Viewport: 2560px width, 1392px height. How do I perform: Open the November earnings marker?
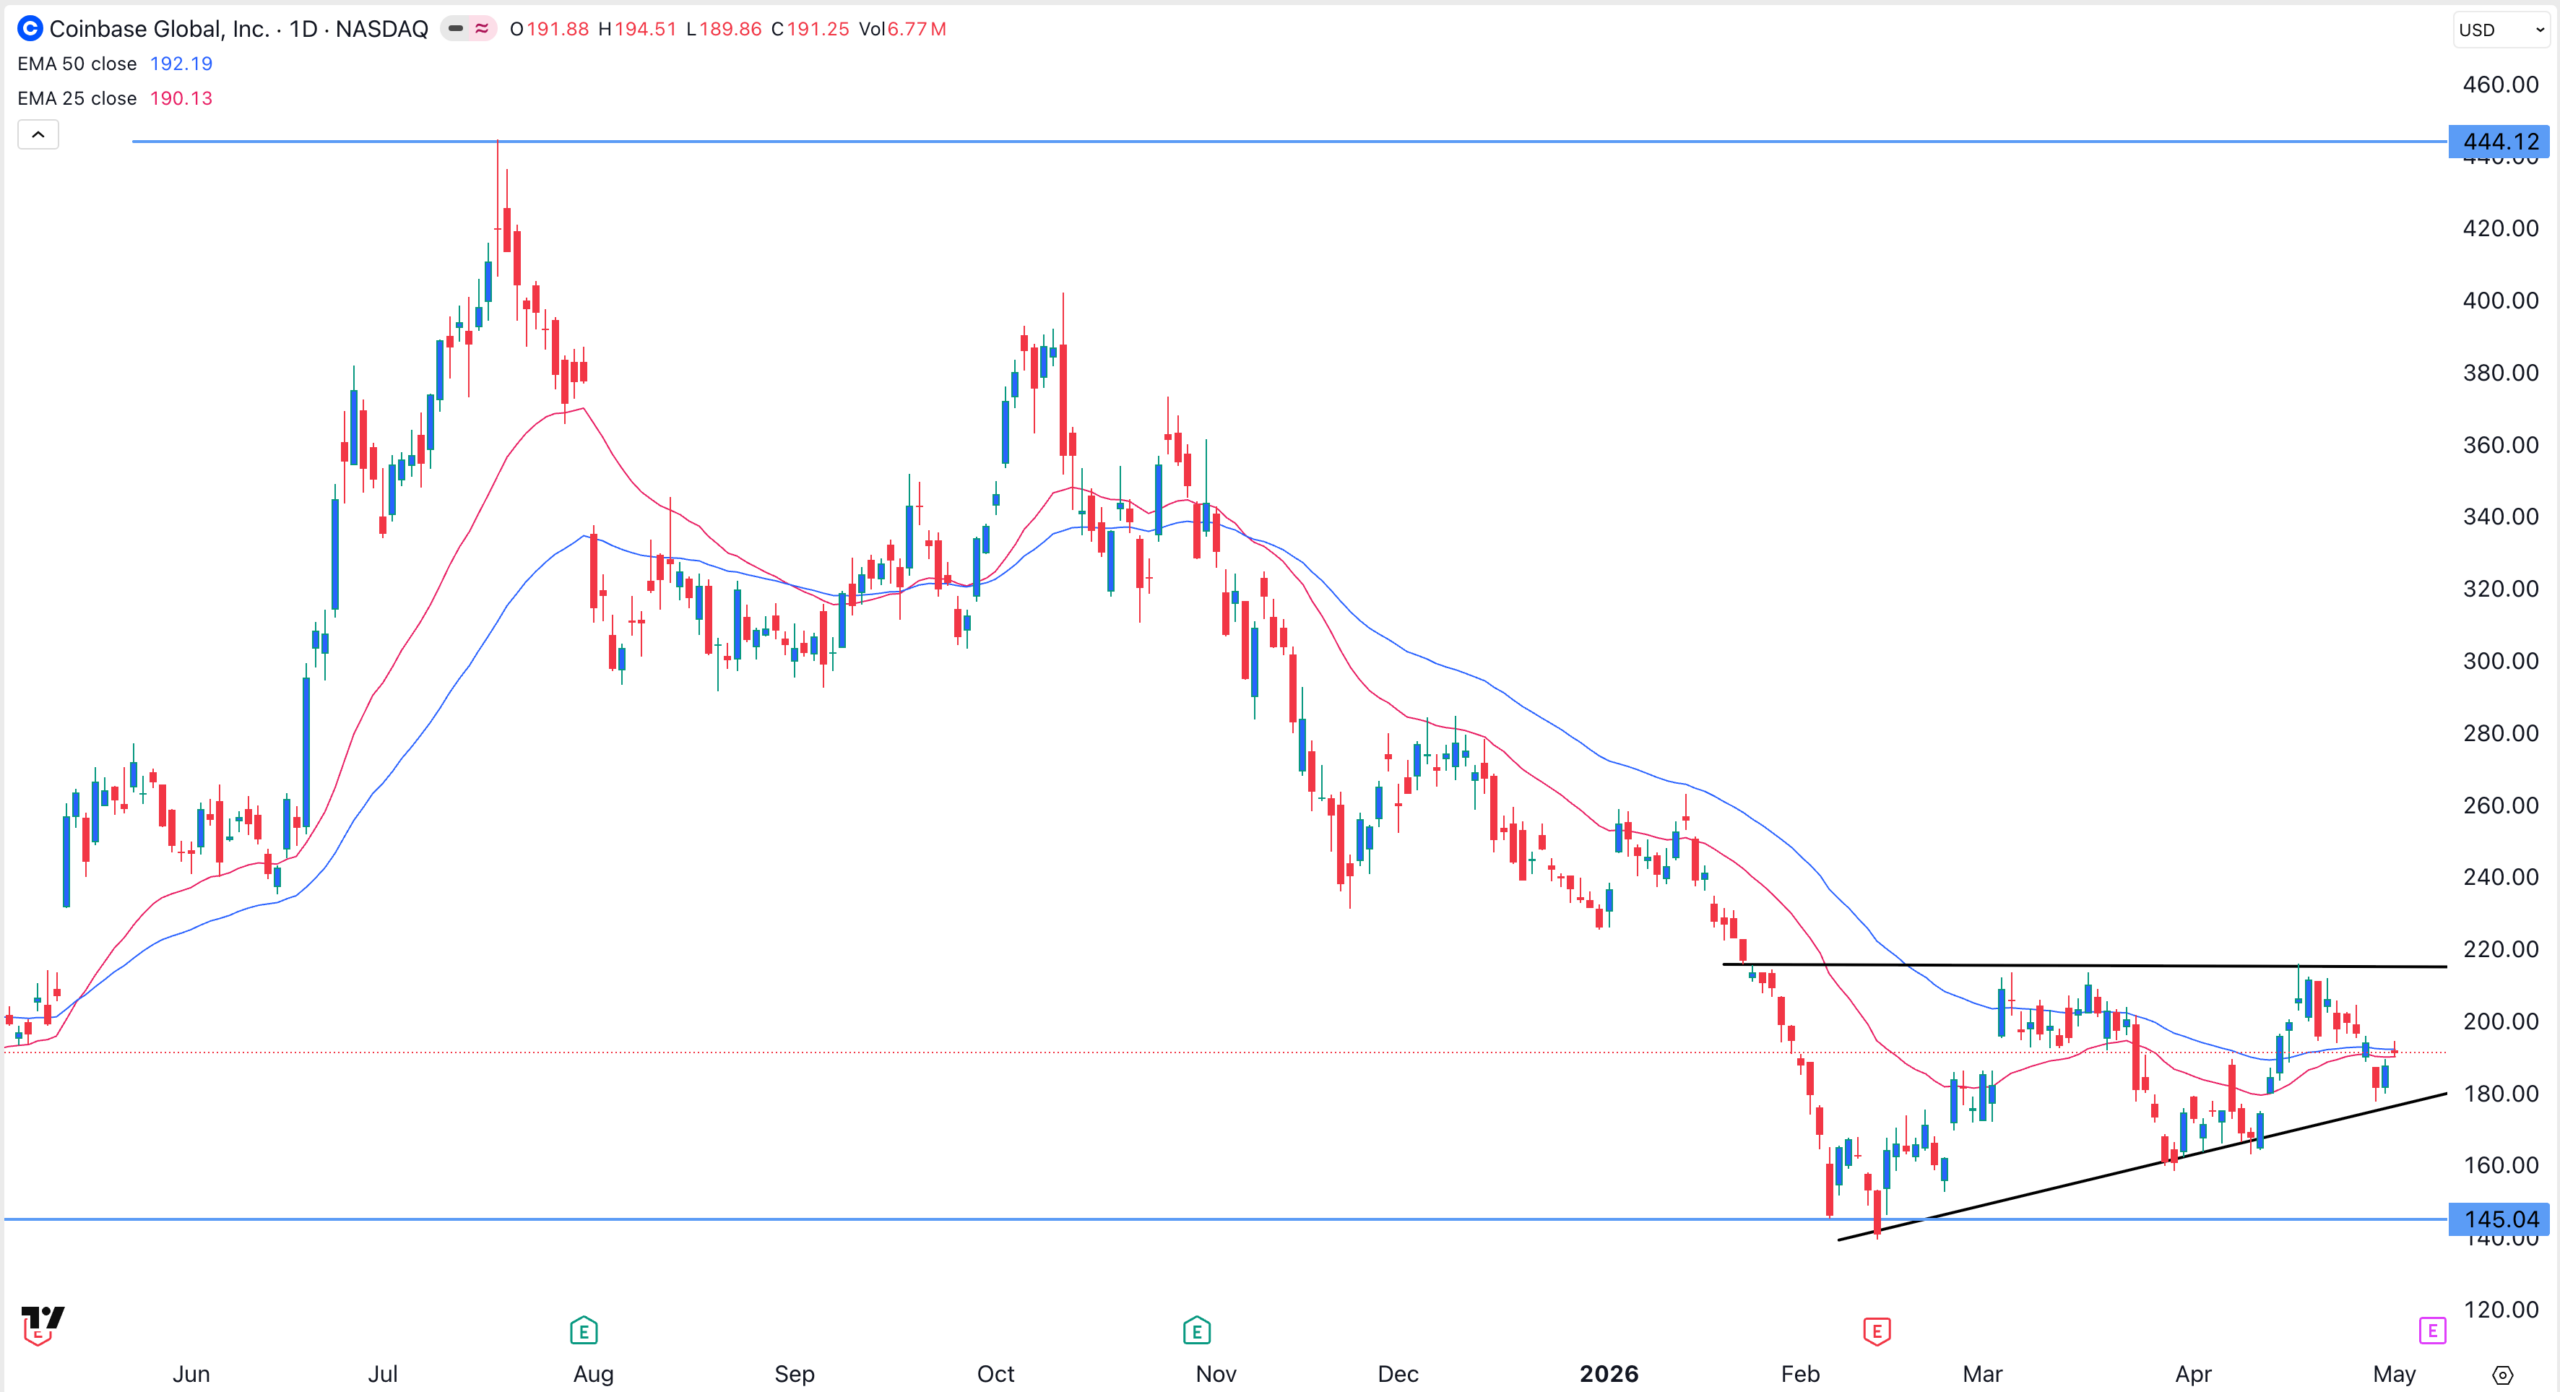1197,1331
